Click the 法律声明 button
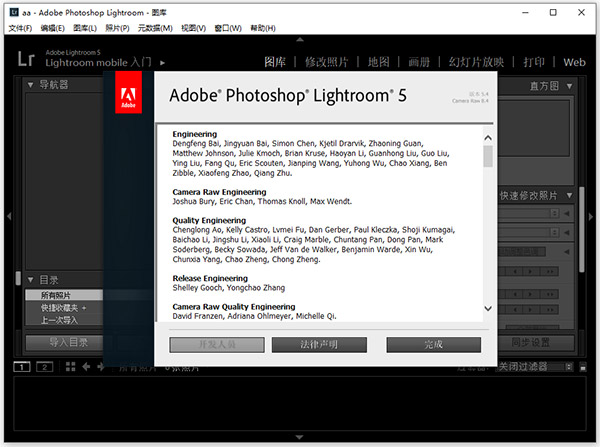Image resolution: width=600 pixels, height=447 pixels. click(319, 344)
